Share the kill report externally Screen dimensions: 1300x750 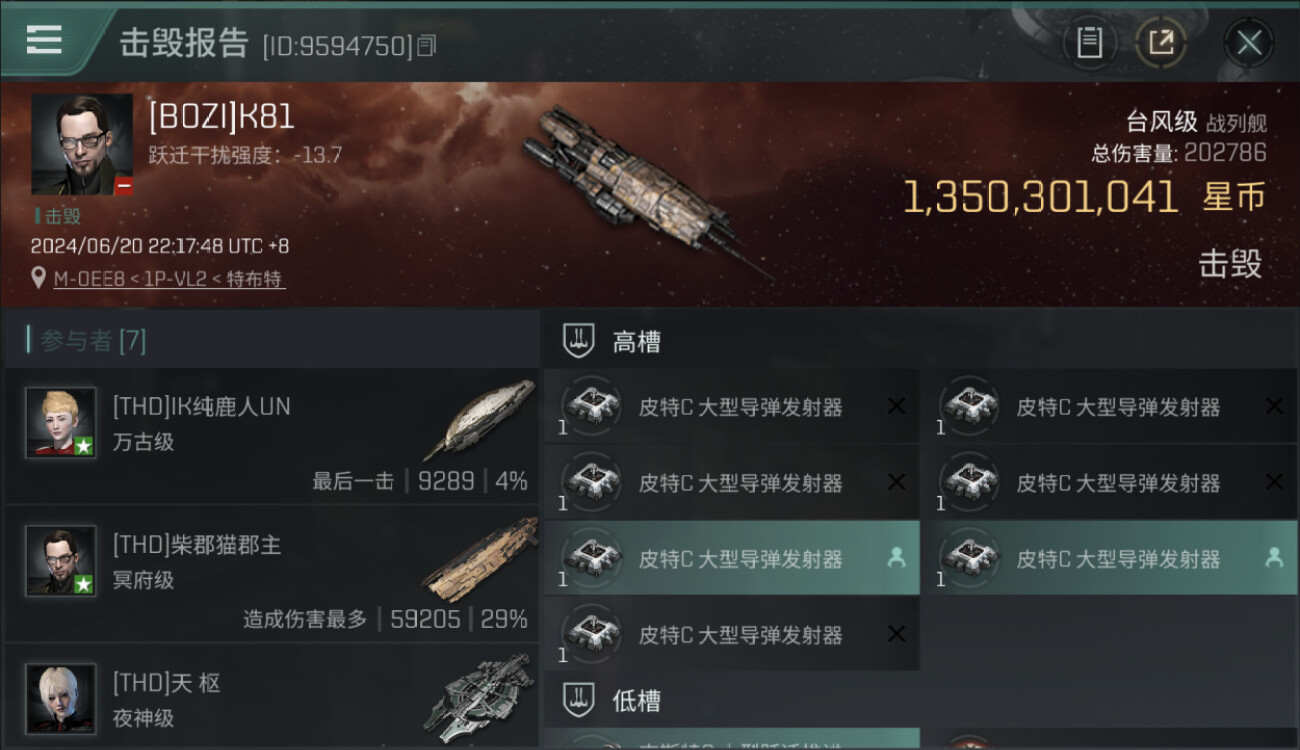[1161, 43]
